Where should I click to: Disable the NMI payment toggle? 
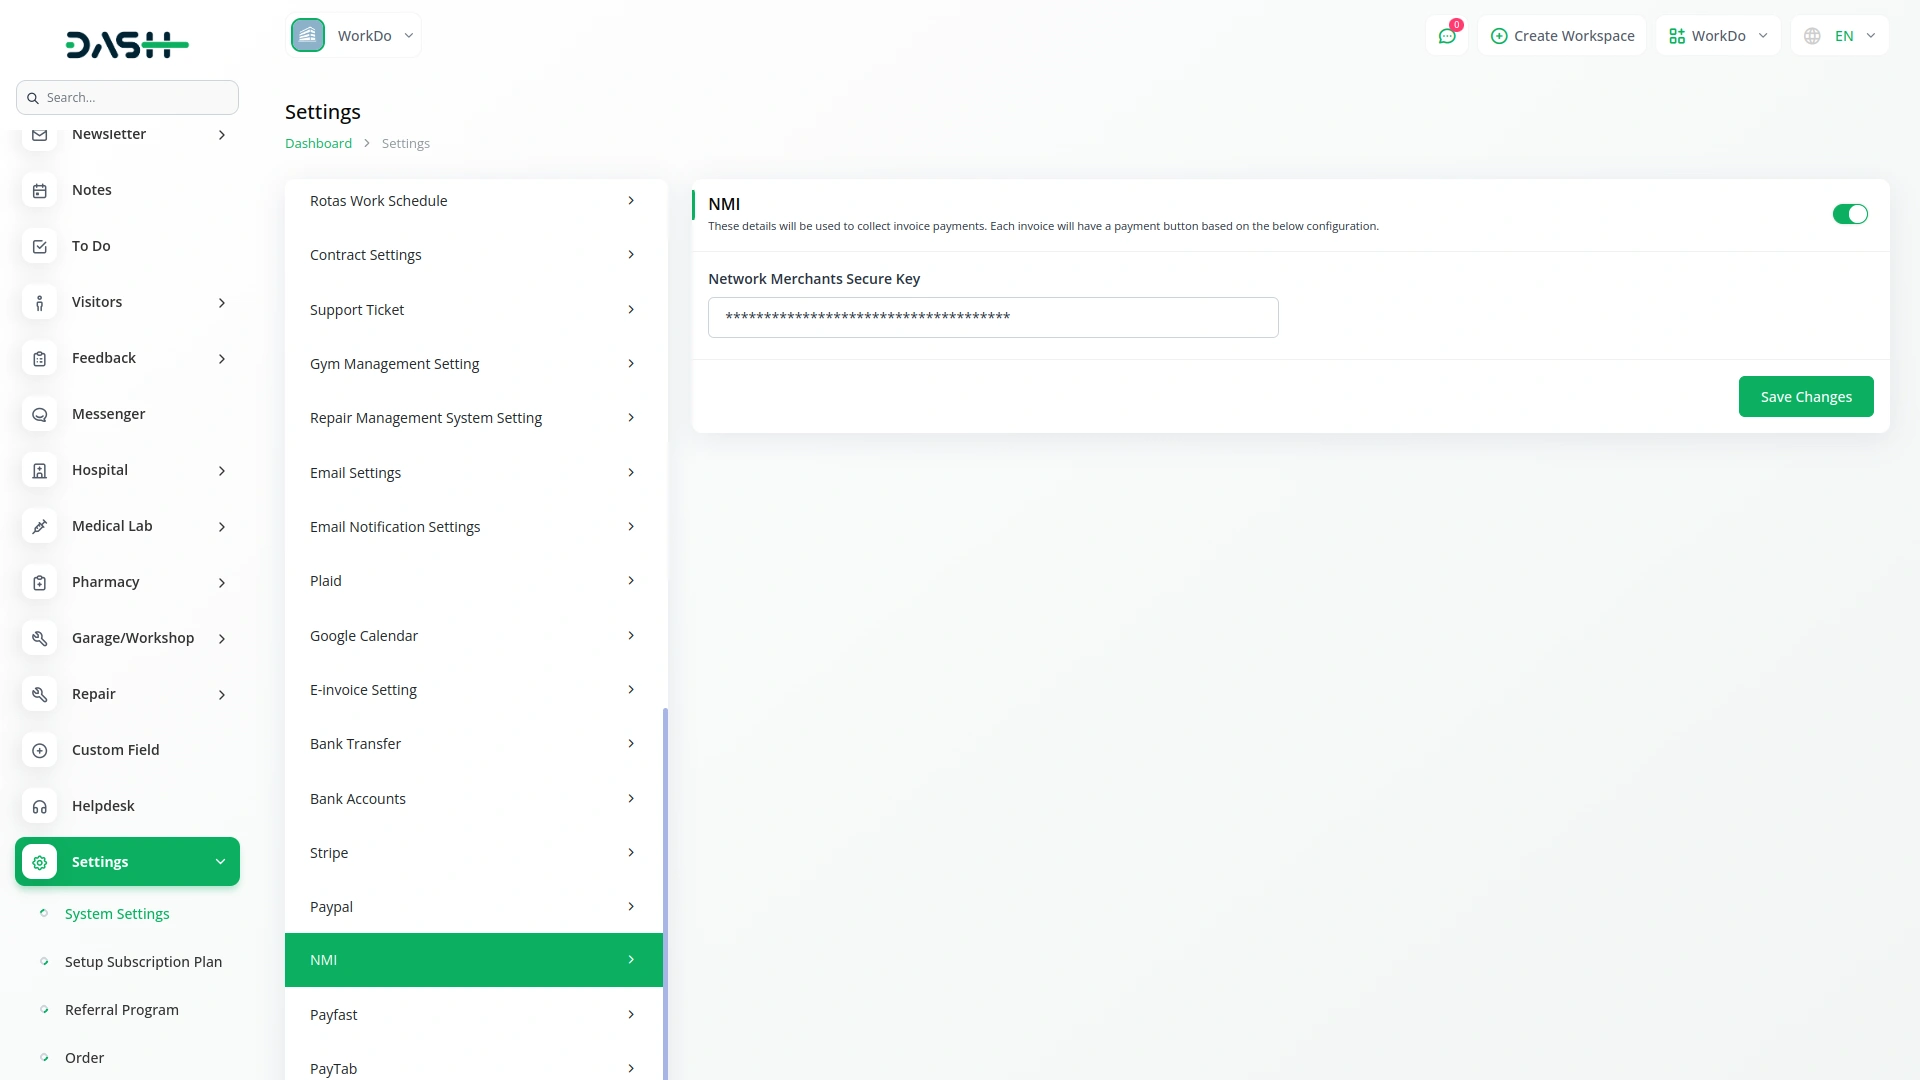coord(1849,214)
